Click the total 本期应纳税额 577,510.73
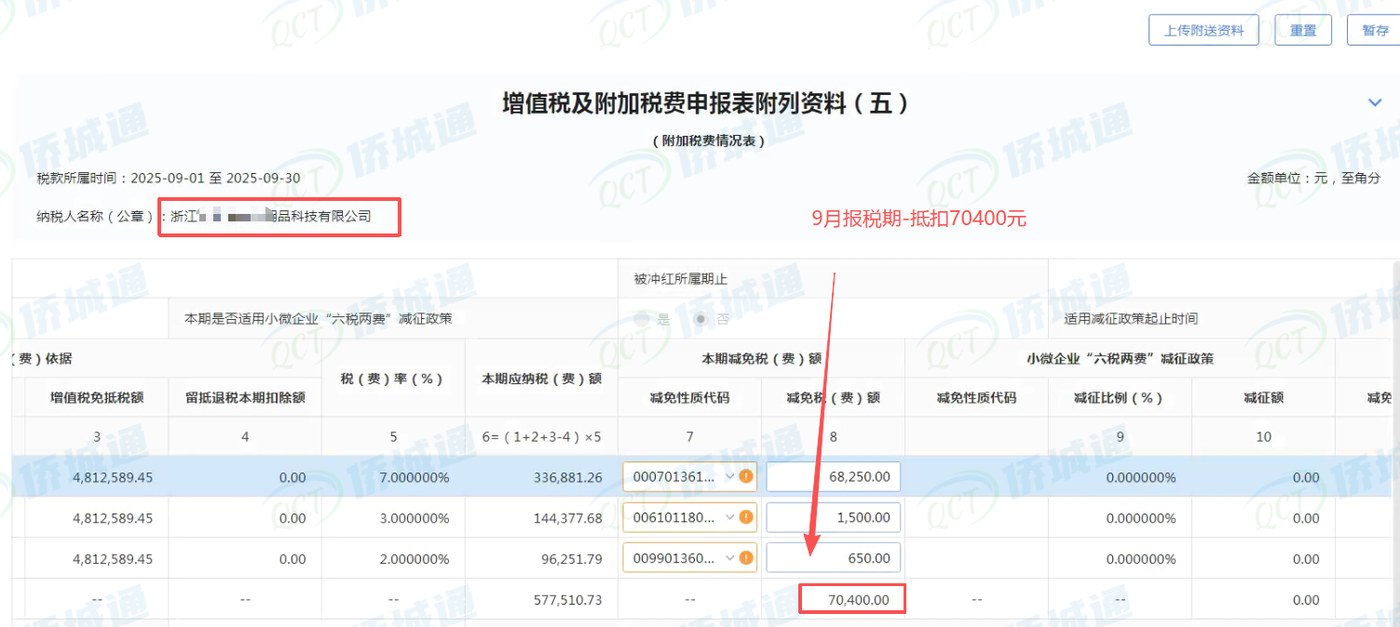This screenshot has height=627, width=1400. [568, 600]
